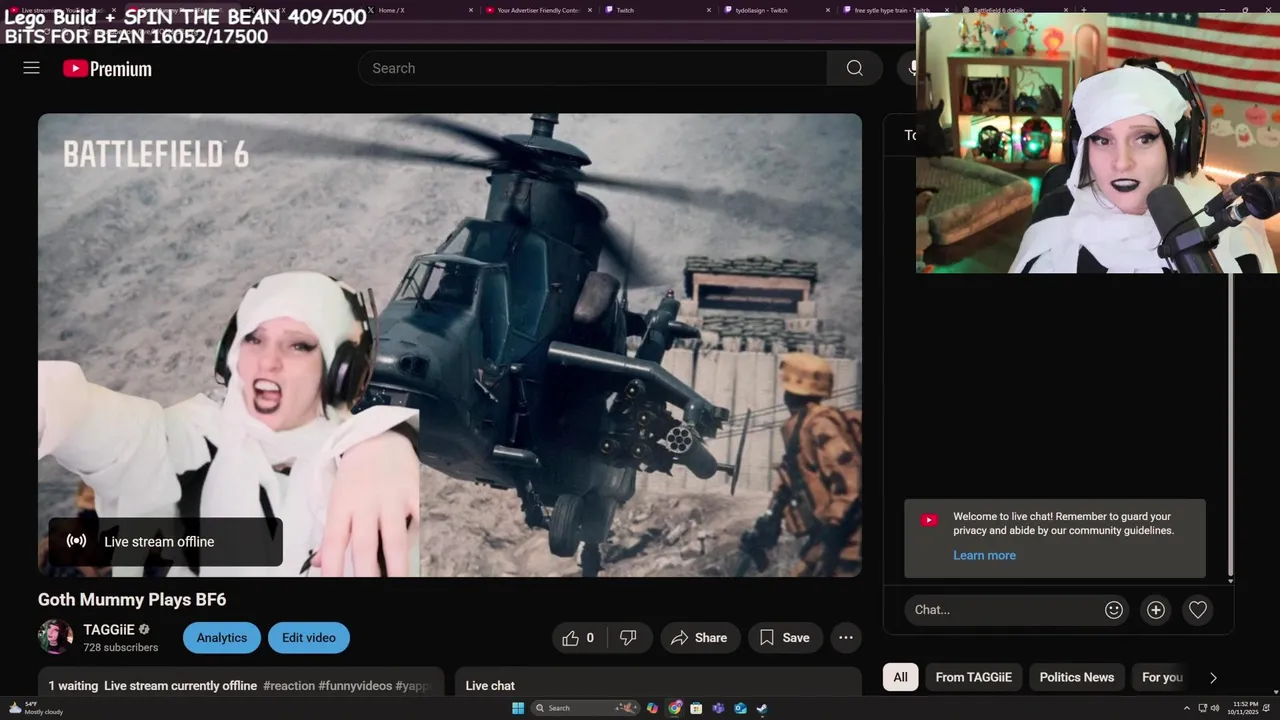The height and width of the screenshot is (720, 1280).
Task: Click the Edit video button
Action: [309, 638]
